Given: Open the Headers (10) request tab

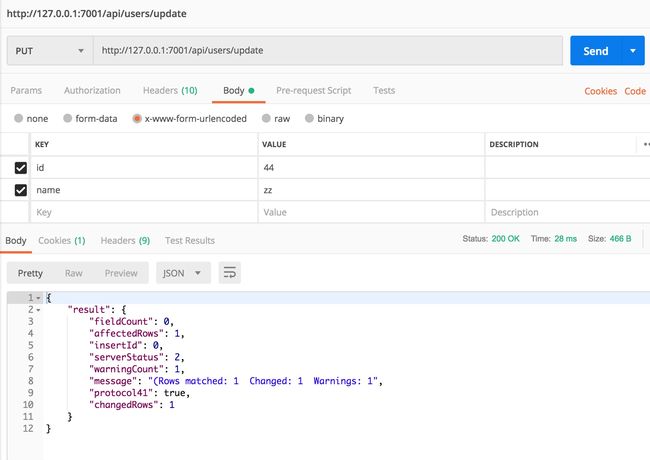Looking at the screenshot, I should click(x=170, y=90).
